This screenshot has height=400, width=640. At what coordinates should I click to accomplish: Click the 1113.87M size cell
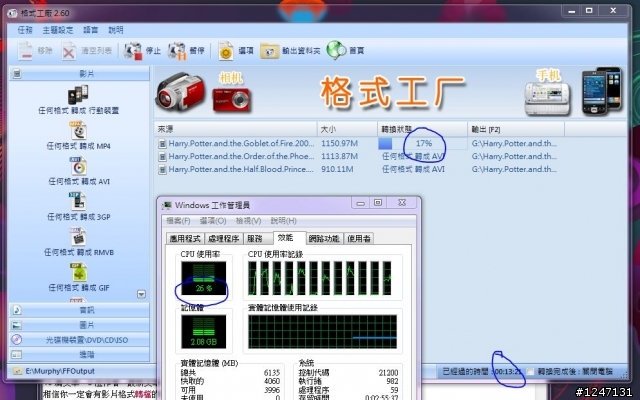(x=340, y=156)
